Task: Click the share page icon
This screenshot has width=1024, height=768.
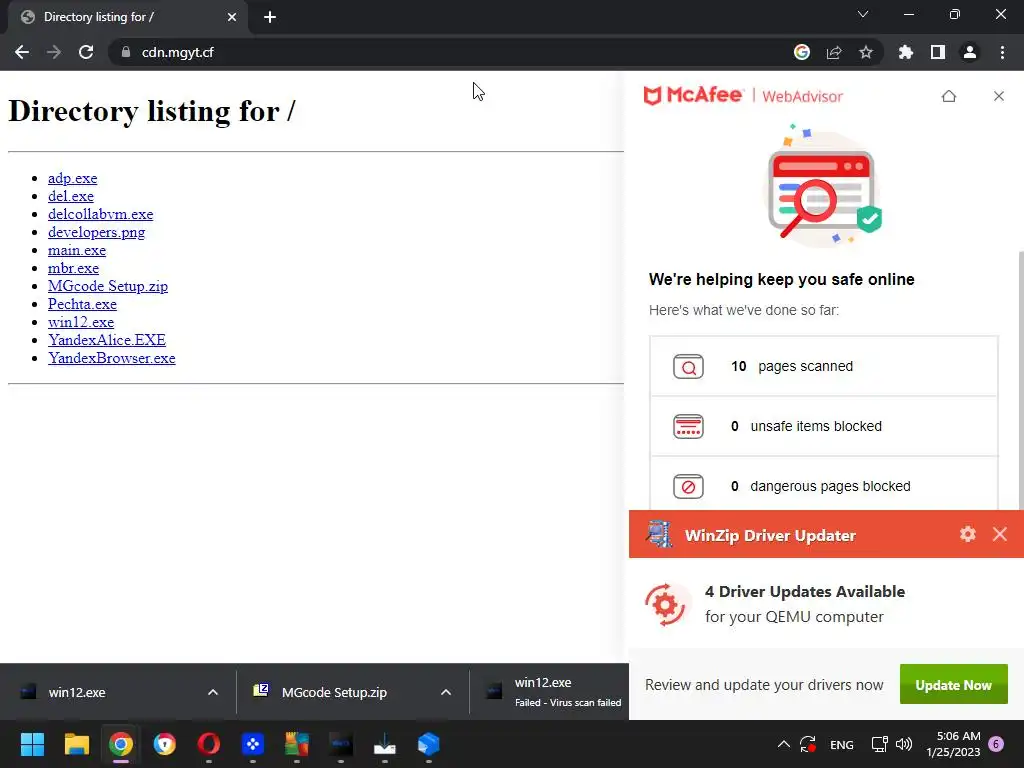Action: tap(834, 52)
